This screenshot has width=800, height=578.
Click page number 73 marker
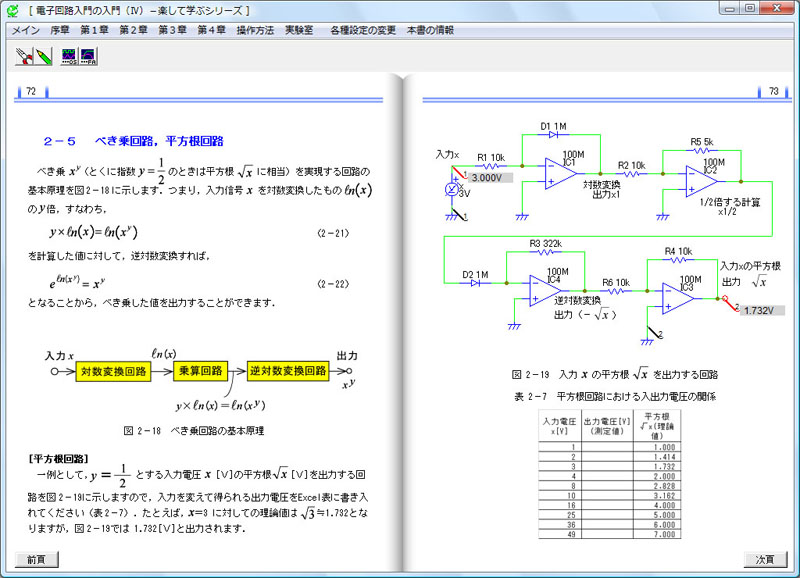point(773,91)
